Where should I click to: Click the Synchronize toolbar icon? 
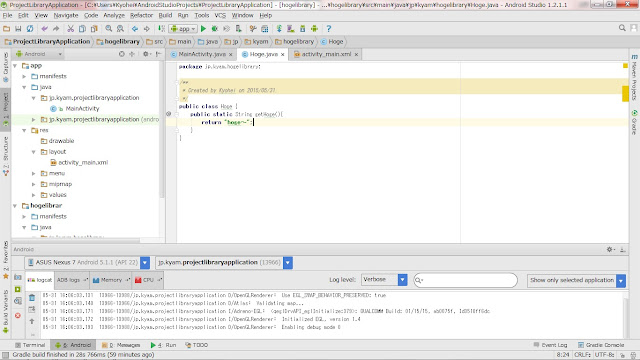point(30,29)
